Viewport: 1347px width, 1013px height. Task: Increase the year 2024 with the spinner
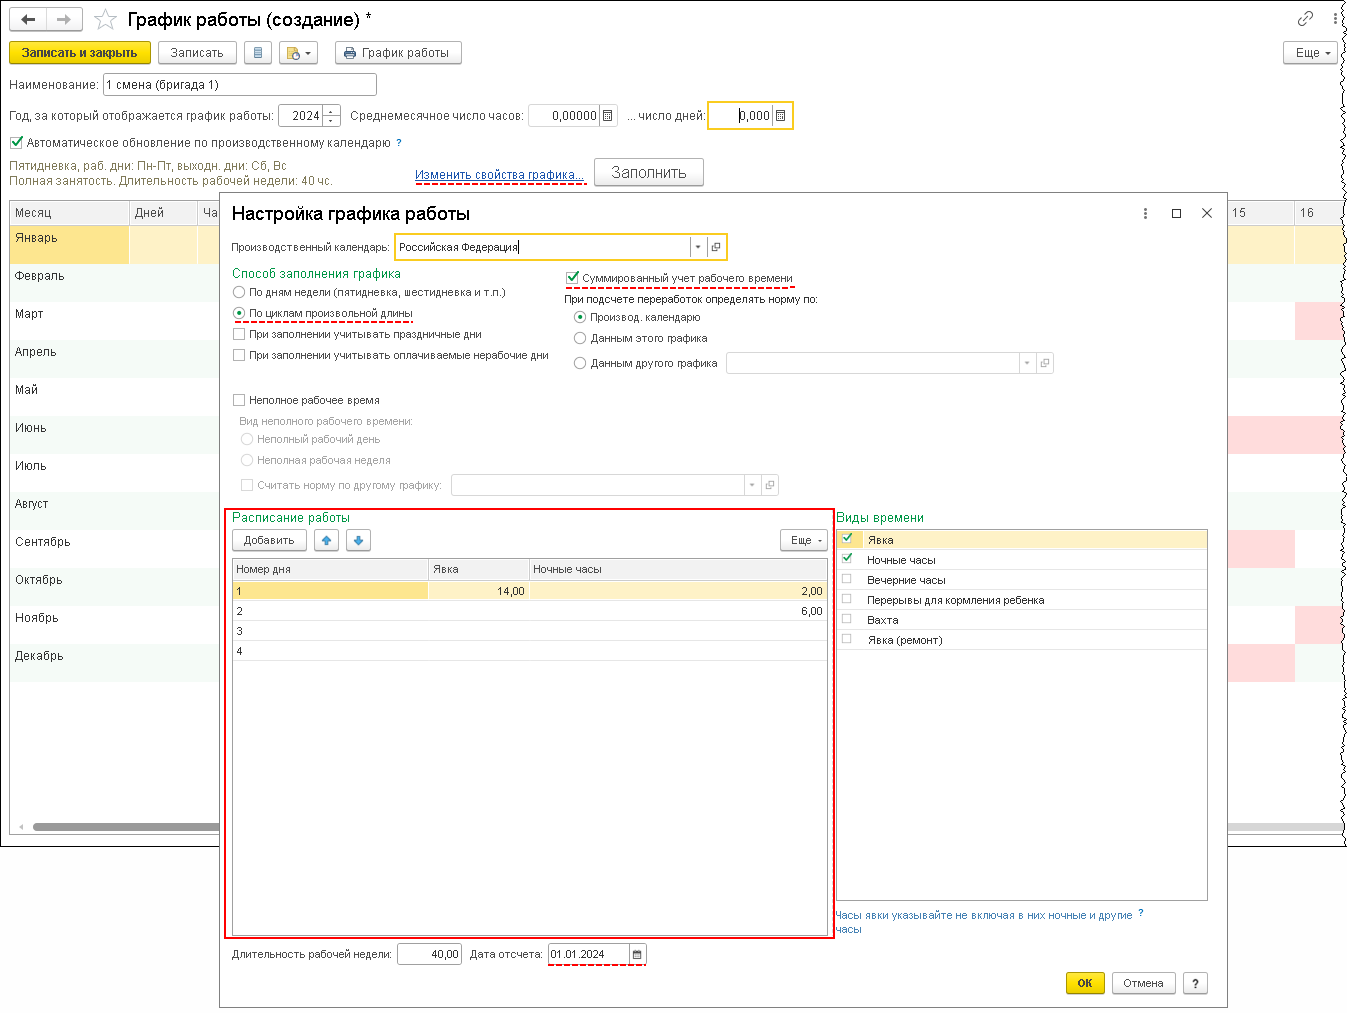click(x=332, y=111)
